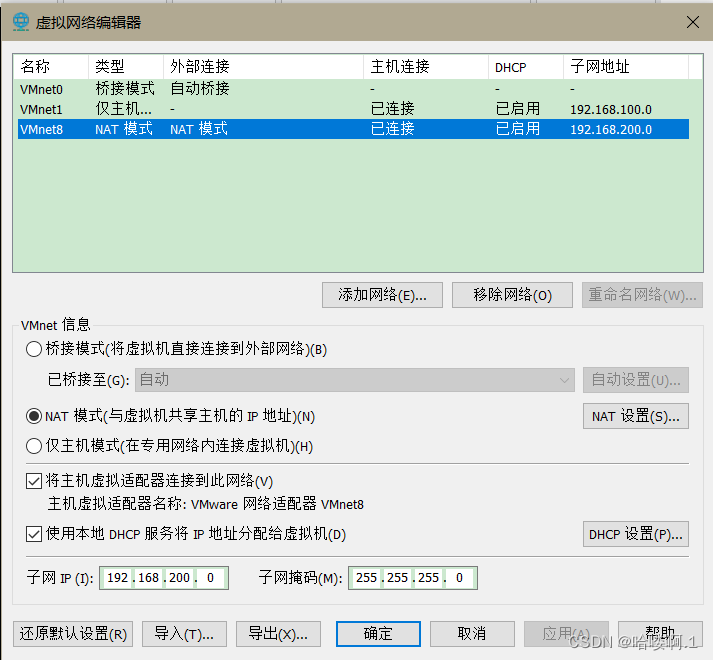This screenshot has width=713, height=660.
Task: Click VMnet1's 已启用 DHCP cell
Action: point(517,109)
